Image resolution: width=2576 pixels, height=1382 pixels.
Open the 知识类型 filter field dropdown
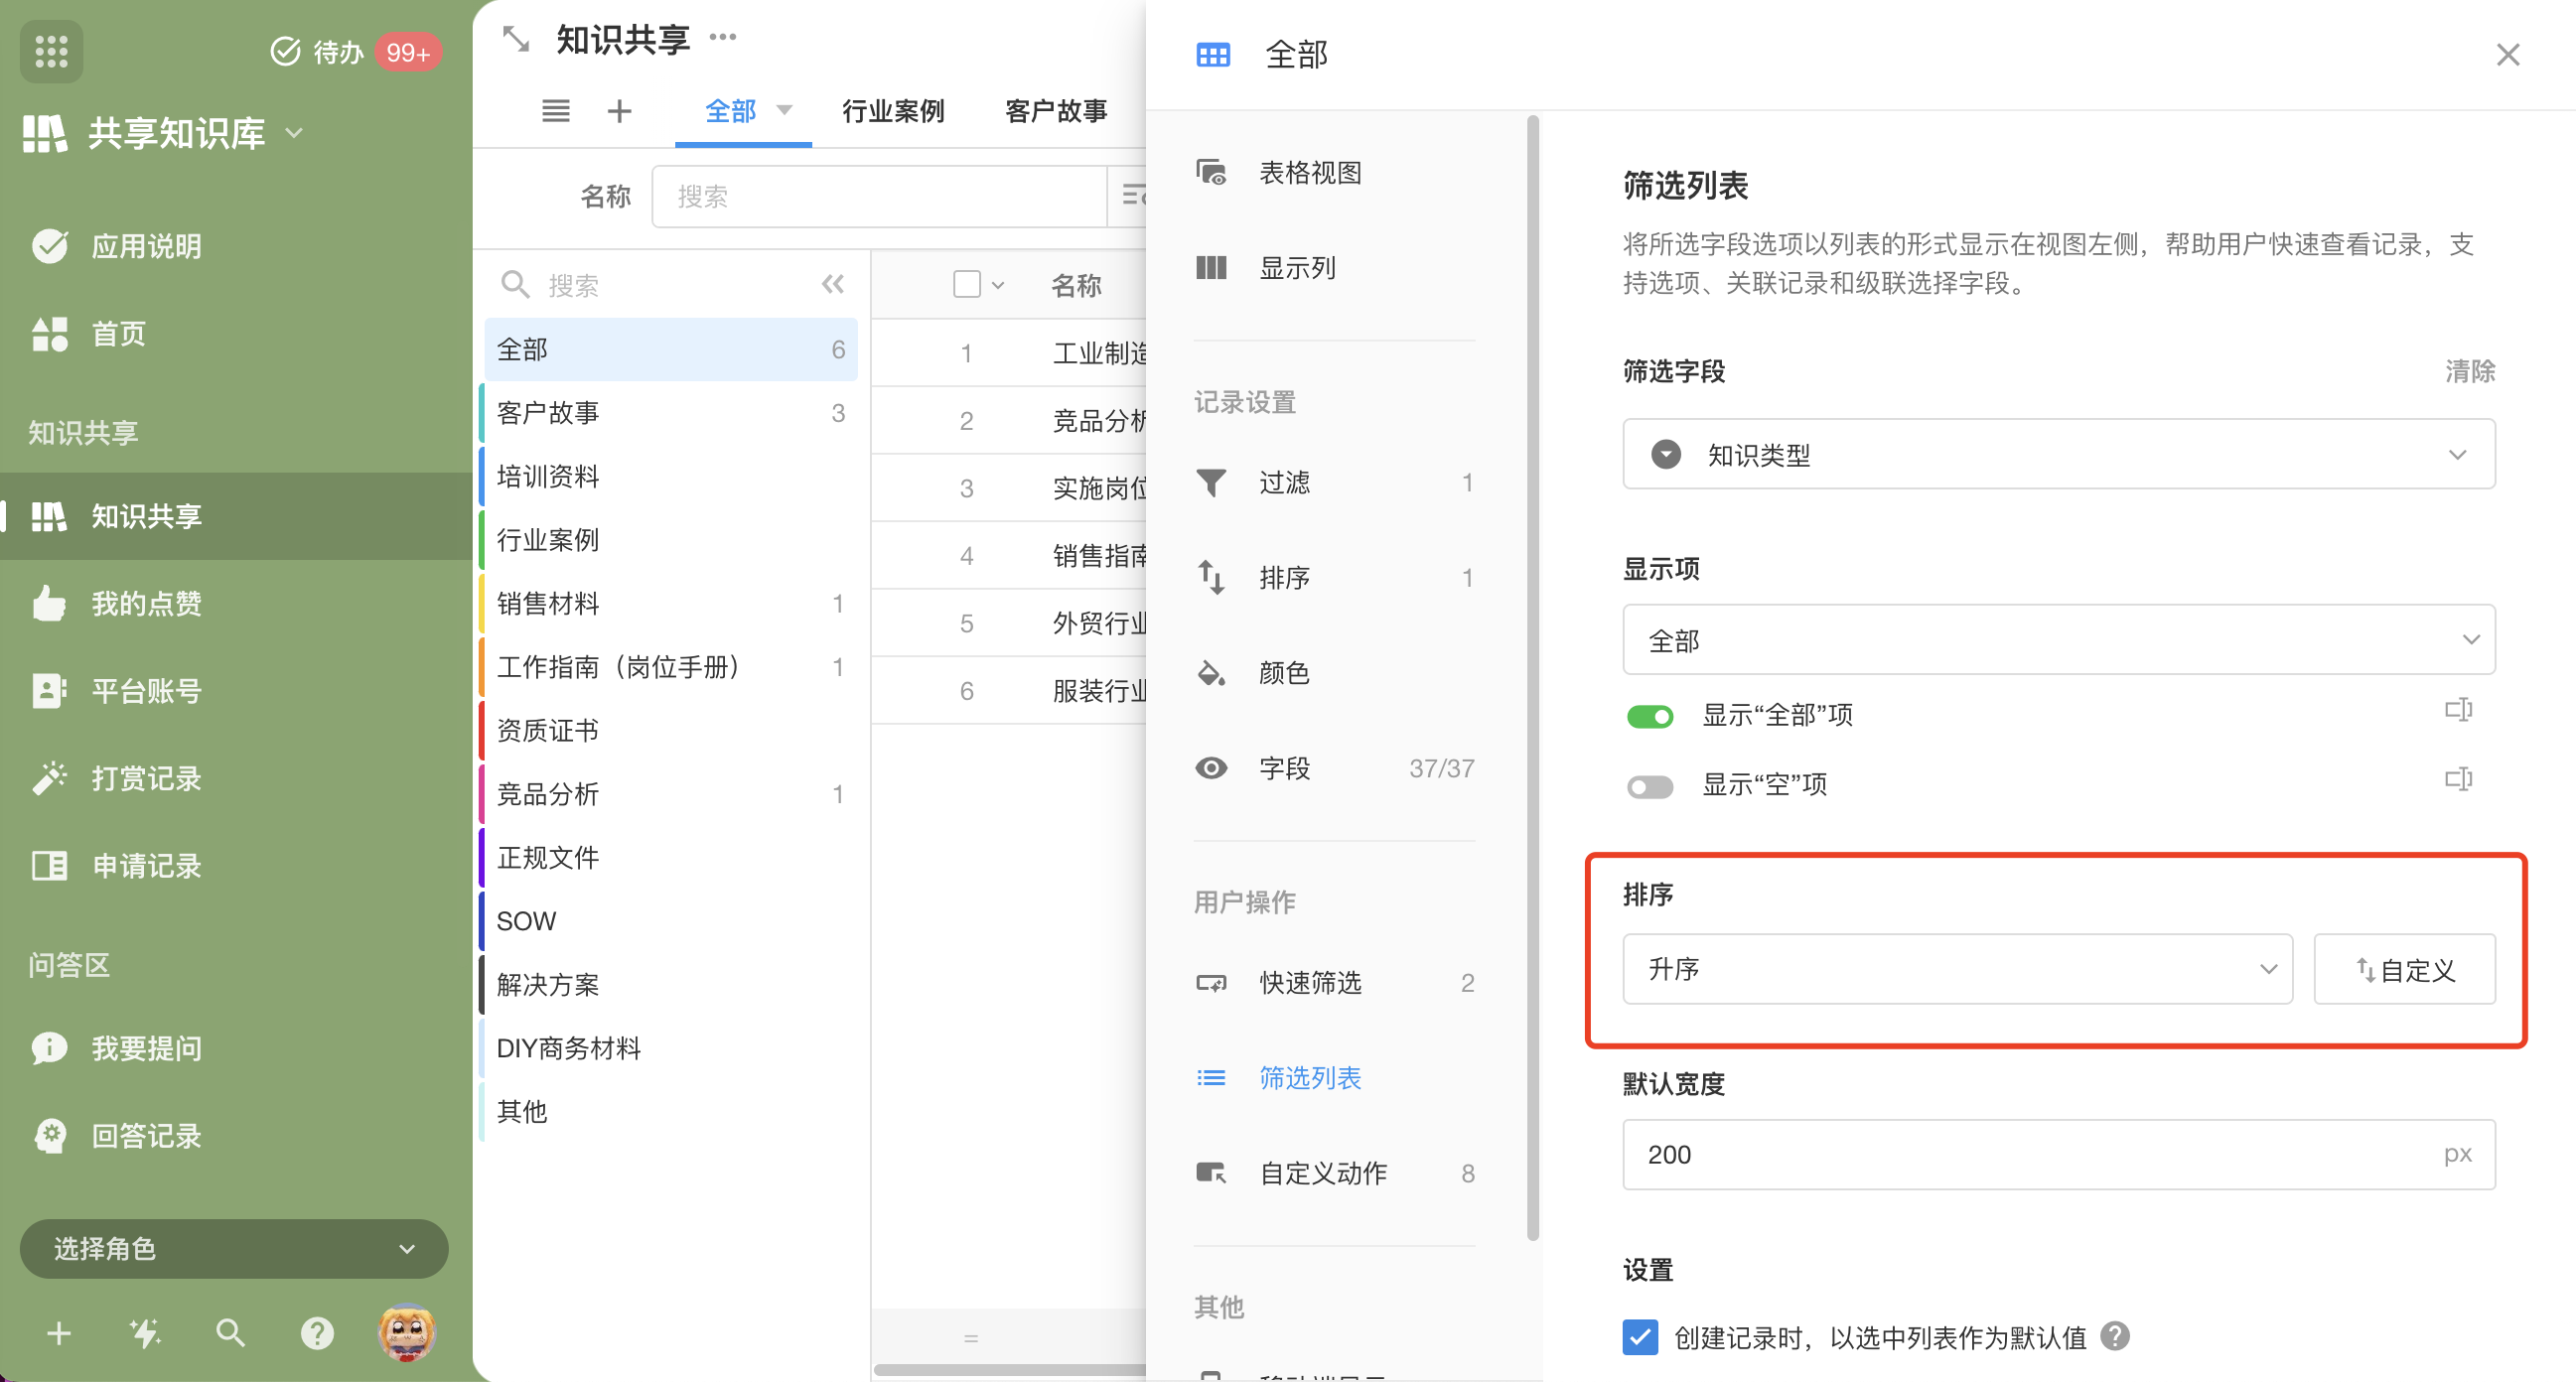pos(2058,454)
